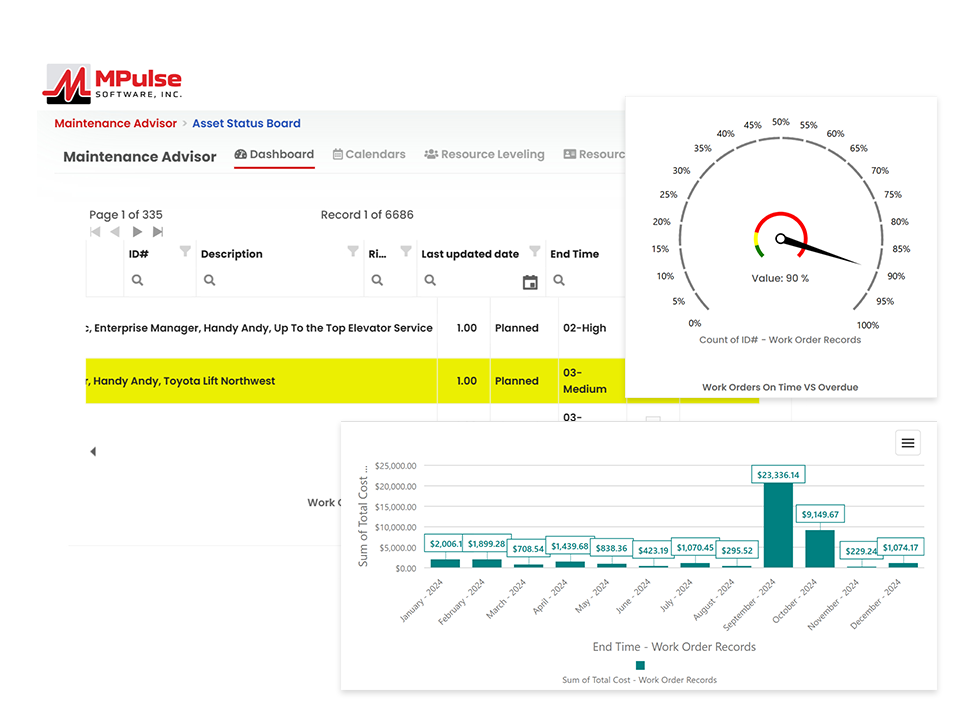
Task: Go to first page of records
Action: (96, 232)
